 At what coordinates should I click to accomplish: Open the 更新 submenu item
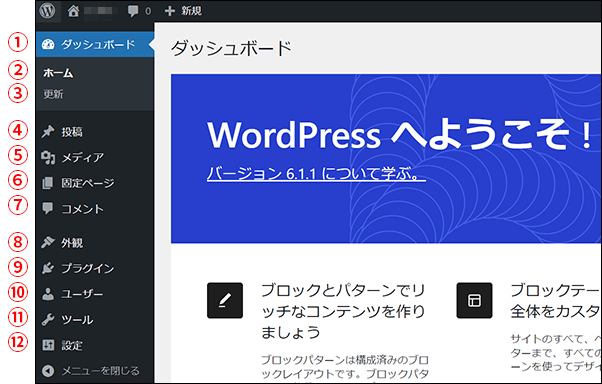(53, 94)
